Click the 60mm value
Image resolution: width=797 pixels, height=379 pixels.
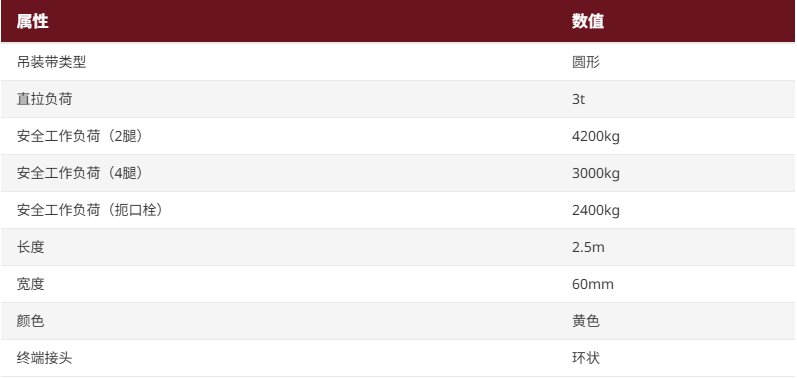pyautogui.click(x=593, y=285)
